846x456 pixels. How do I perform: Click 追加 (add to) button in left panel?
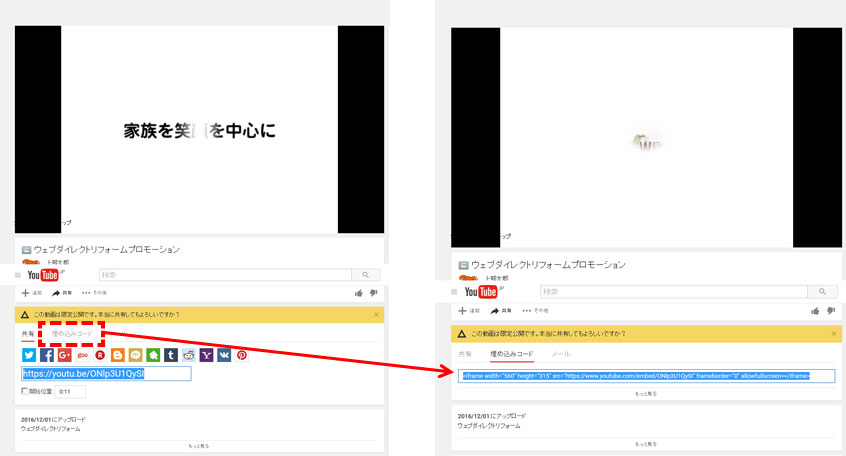32,293
